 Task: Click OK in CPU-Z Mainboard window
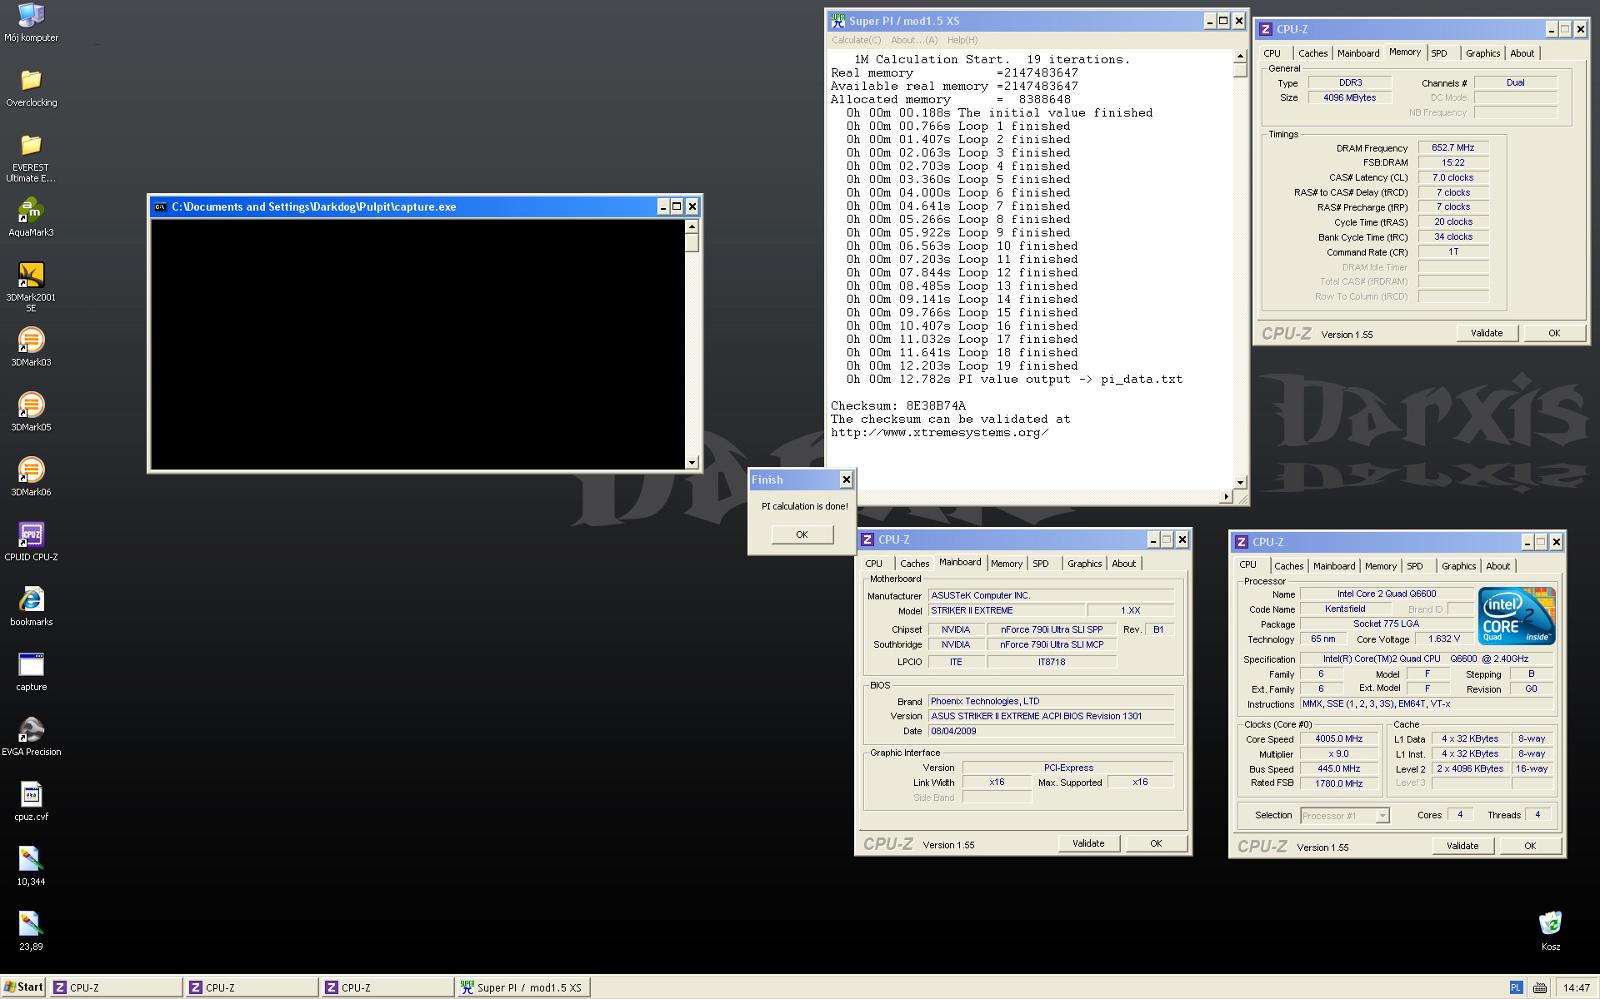click(1156, 844)
